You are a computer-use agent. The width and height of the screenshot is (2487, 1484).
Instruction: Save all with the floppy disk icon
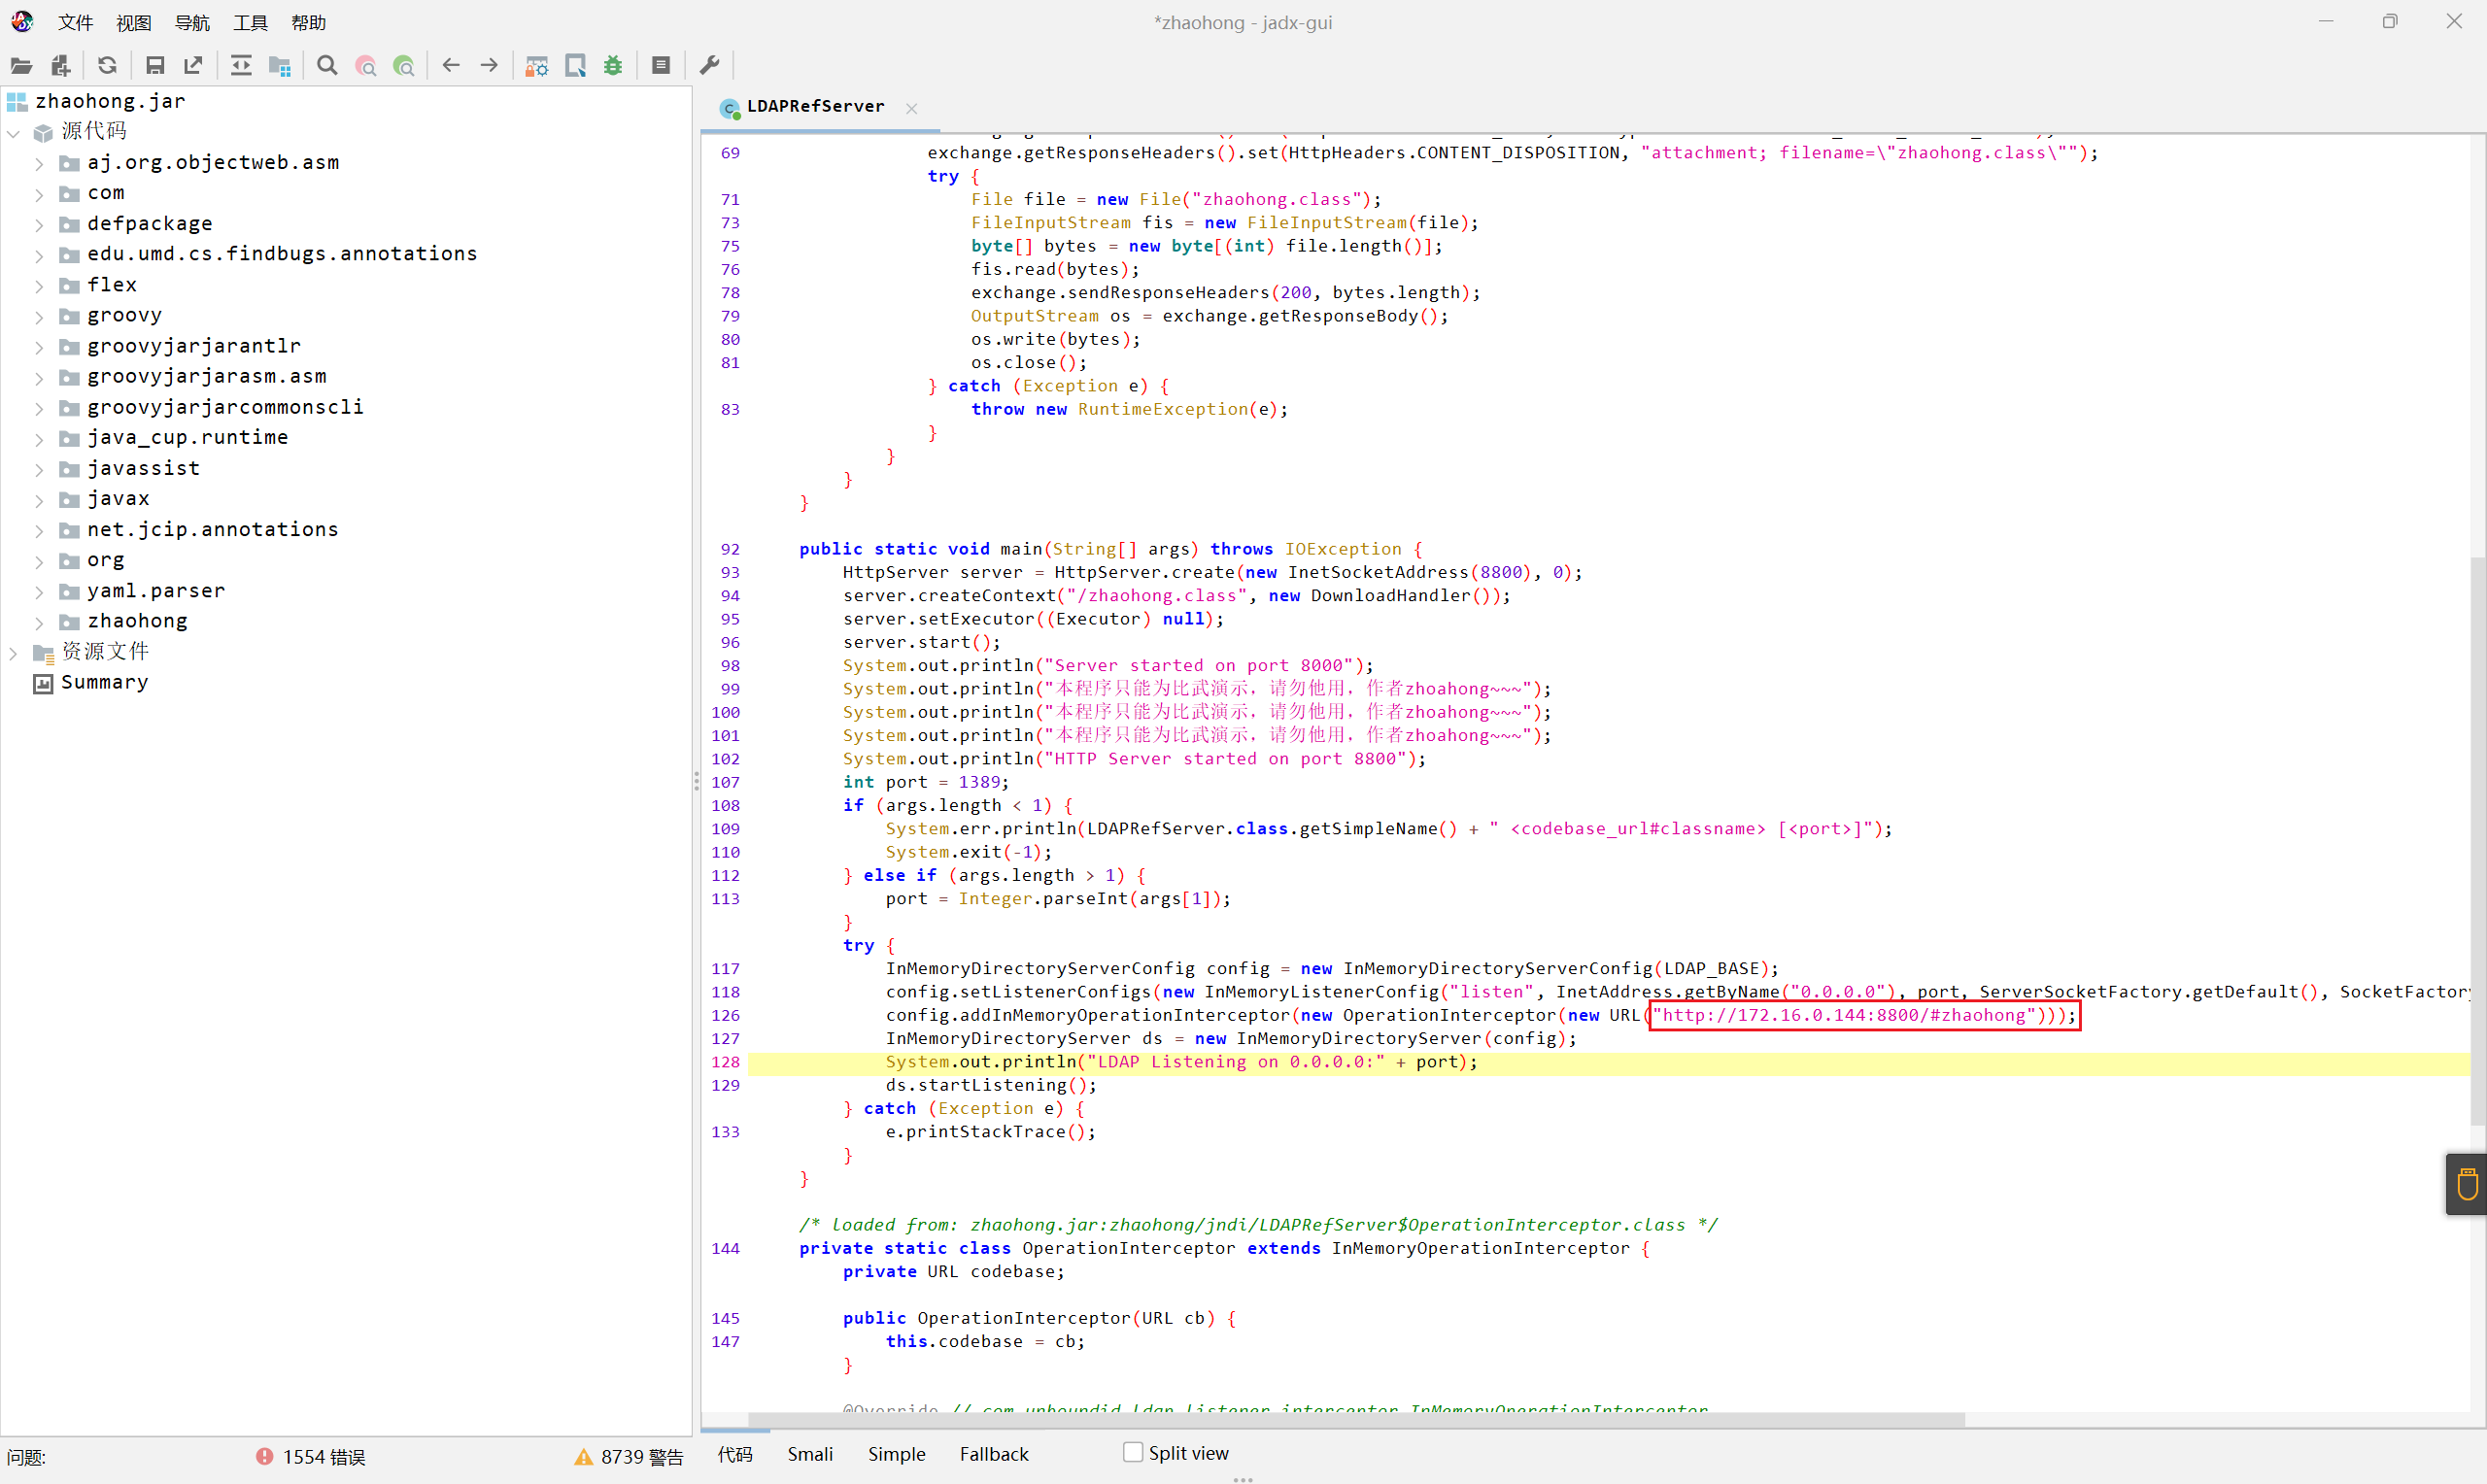(155, 66)
